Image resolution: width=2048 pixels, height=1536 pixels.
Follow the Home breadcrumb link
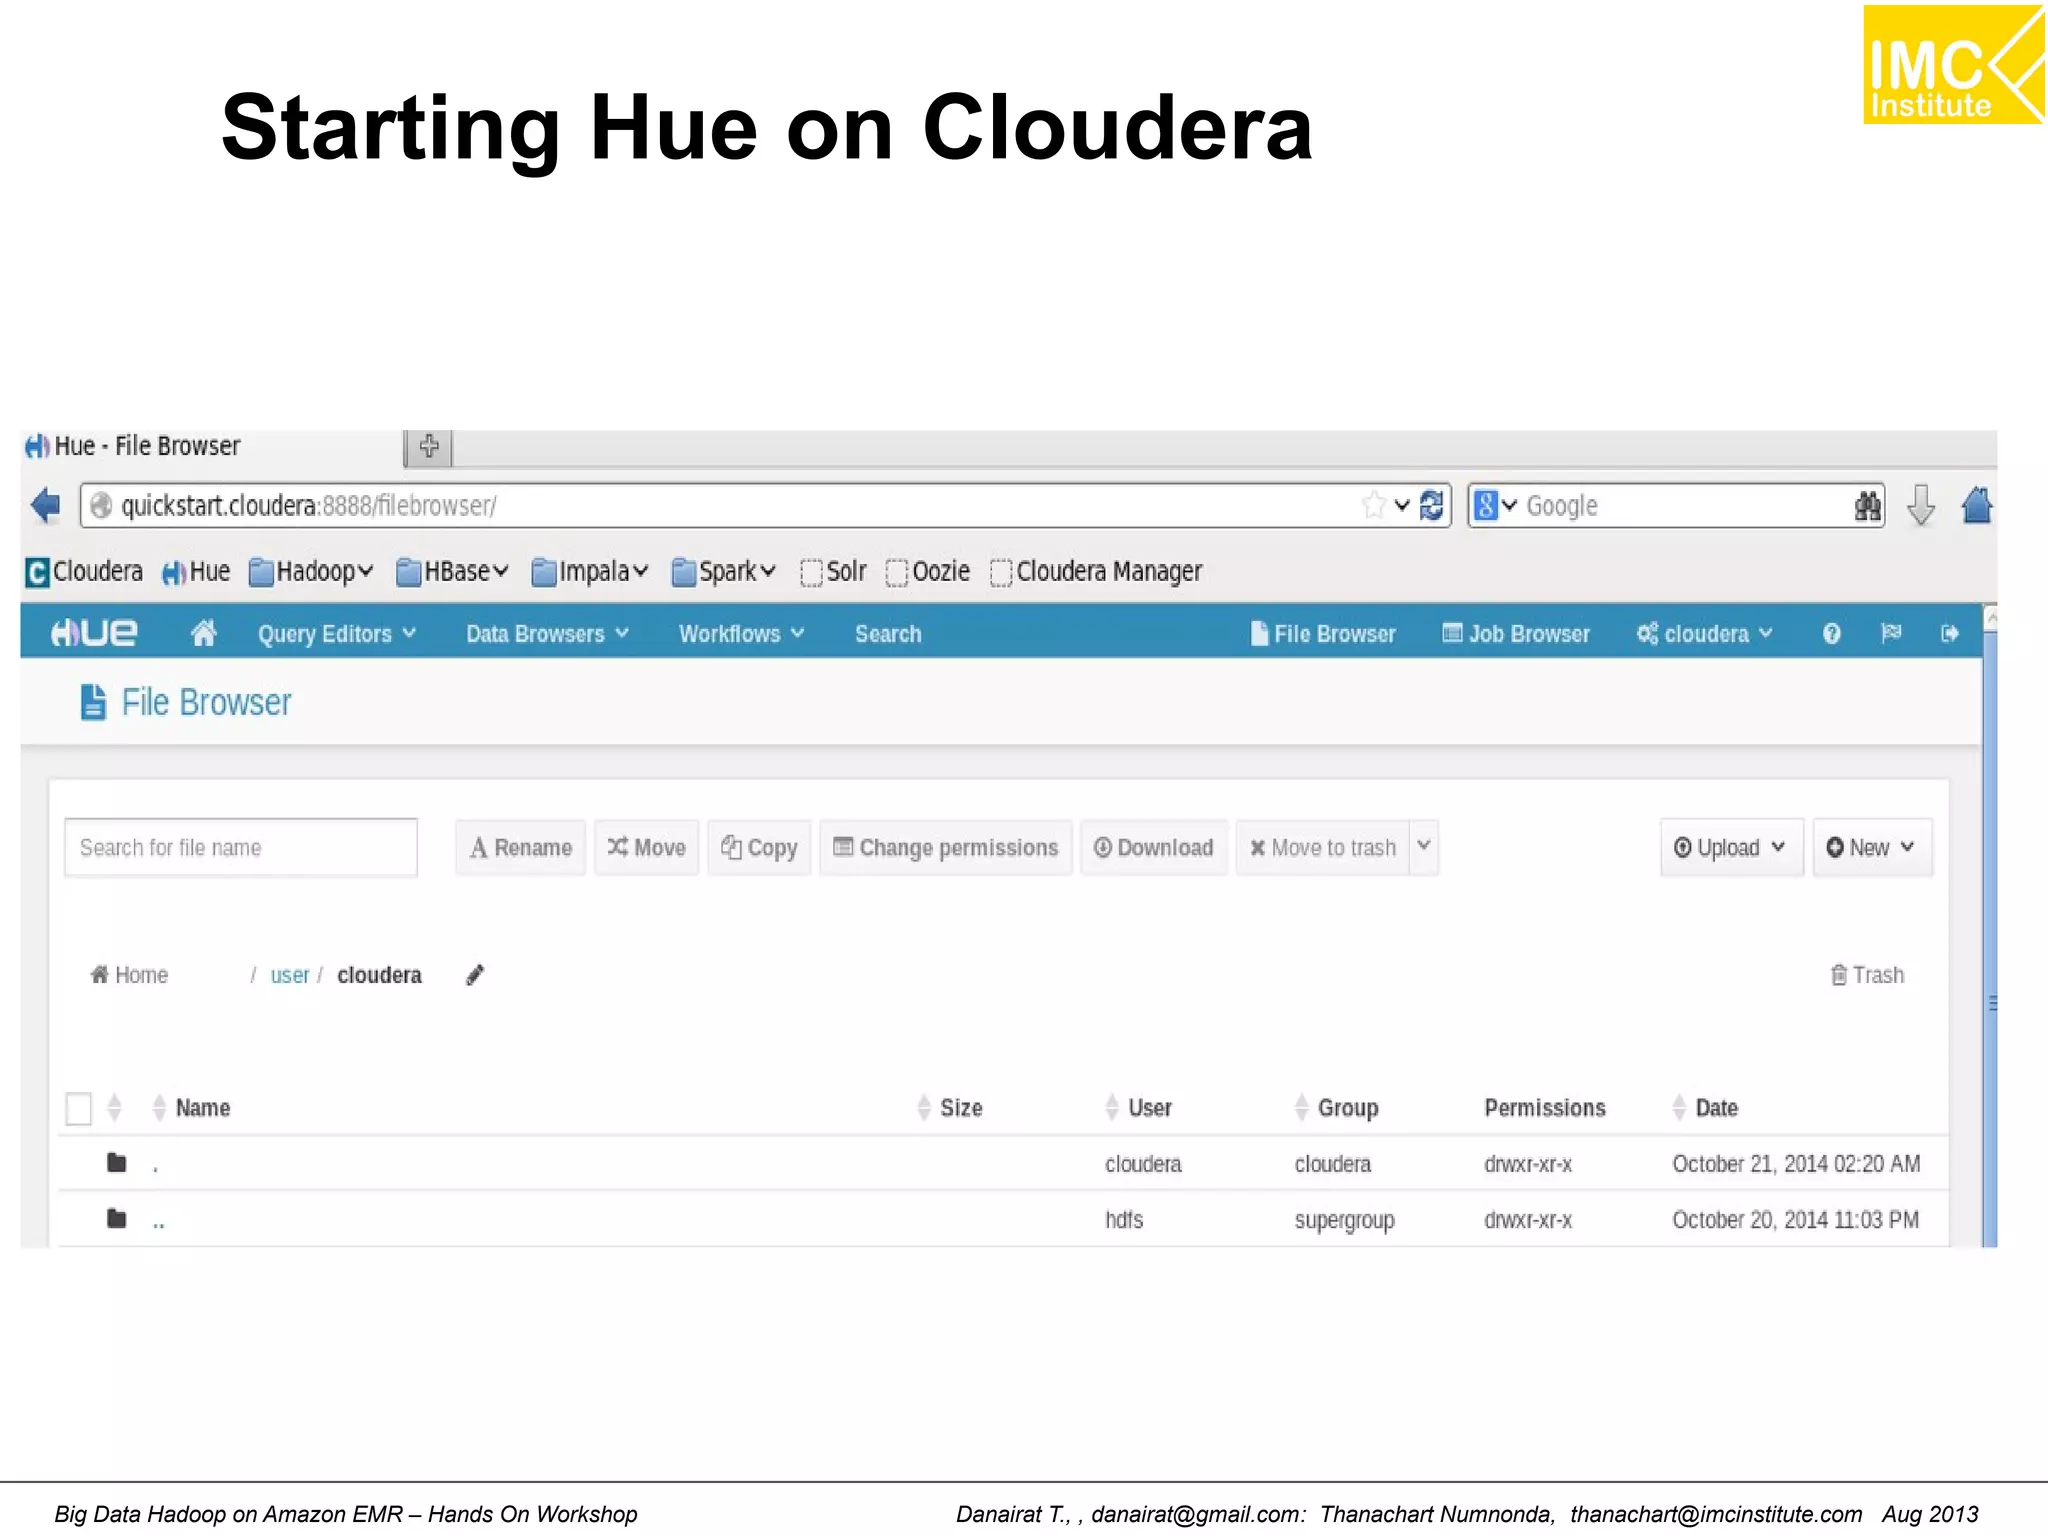click(129, 975)
